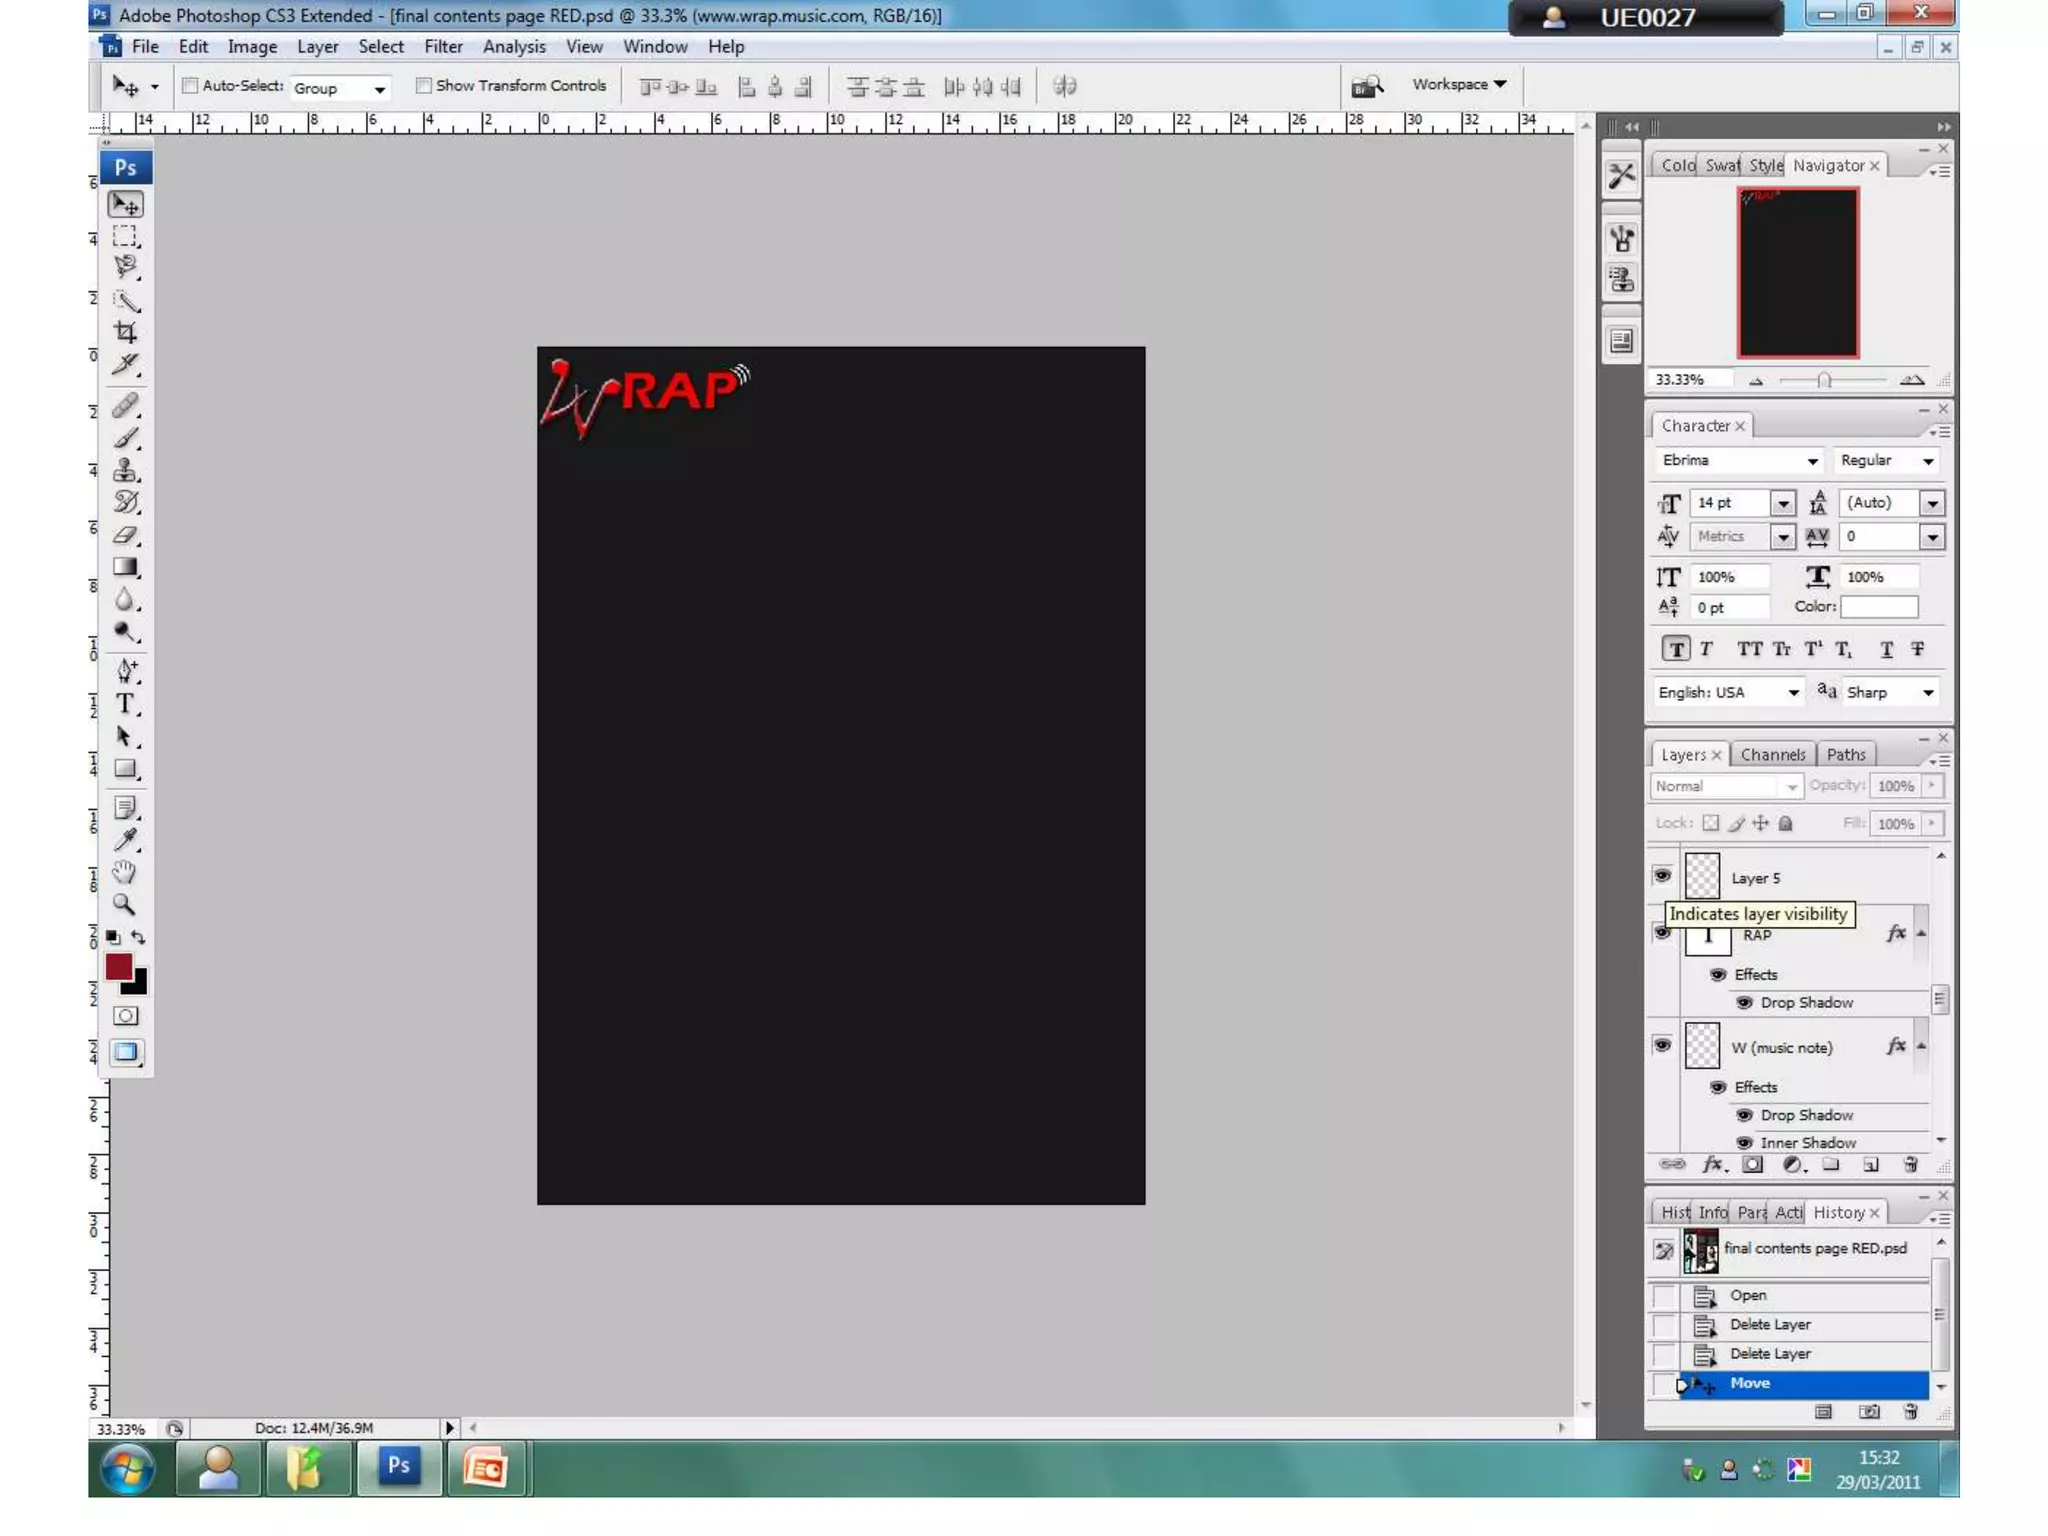This screenshot has height=1536, width=2048.
Task: Enable Show Transform Controls checkbox
Action: point(424,86)
